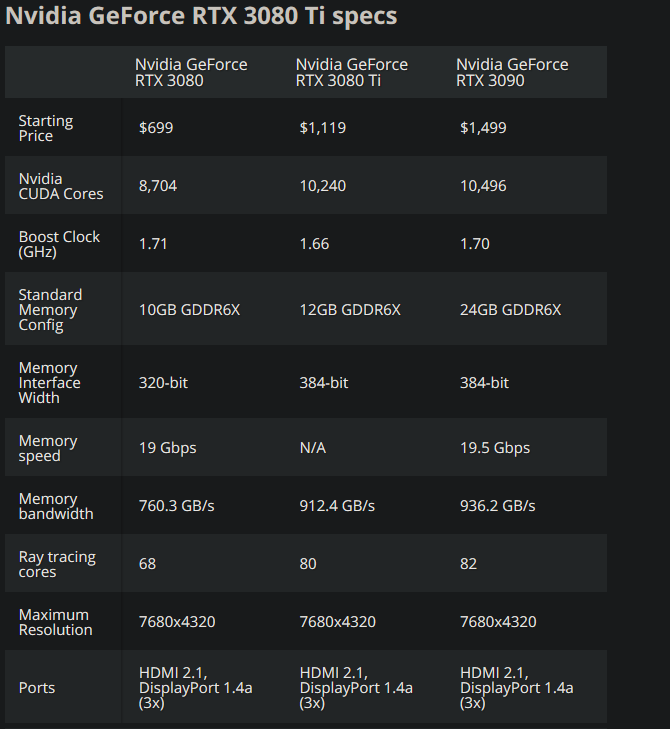Click the $1,499 price value
This screenshot has height=729, width=670.
(483, 128)
